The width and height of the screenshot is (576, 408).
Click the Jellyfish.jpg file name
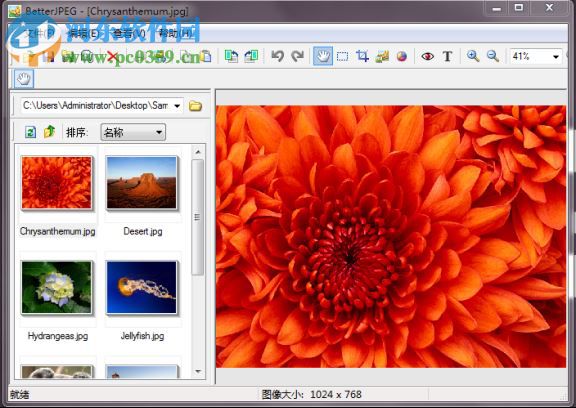coord(143,336)
